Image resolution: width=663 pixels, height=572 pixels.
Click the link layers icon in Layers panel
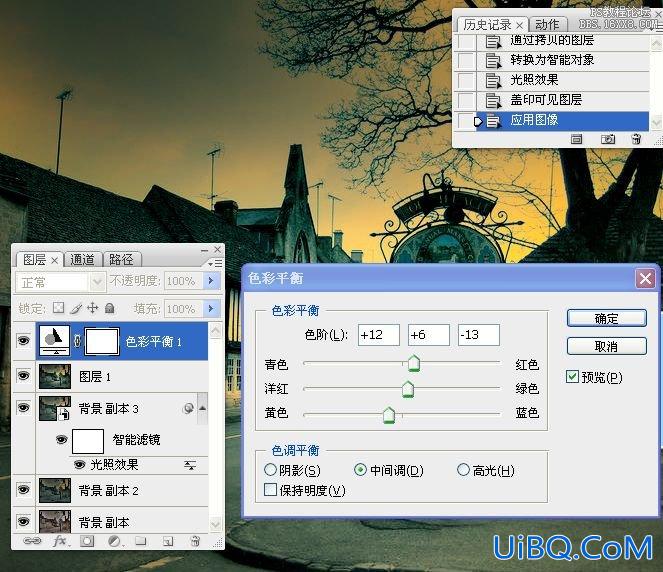(32, 541)
